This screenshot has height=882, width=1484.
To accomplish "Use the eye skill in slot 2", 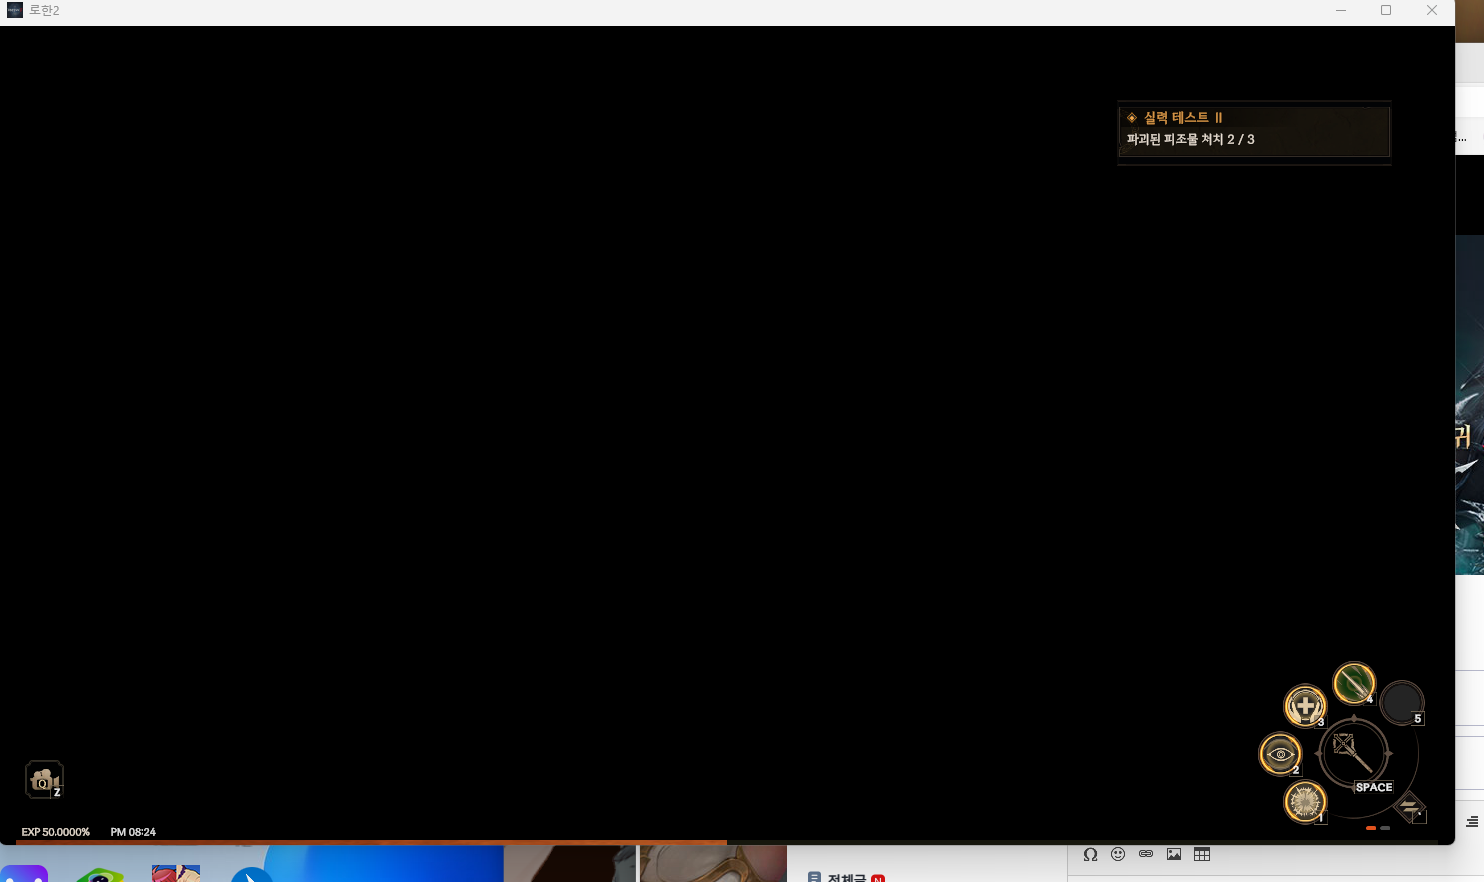I will [x=1279, y=754].
